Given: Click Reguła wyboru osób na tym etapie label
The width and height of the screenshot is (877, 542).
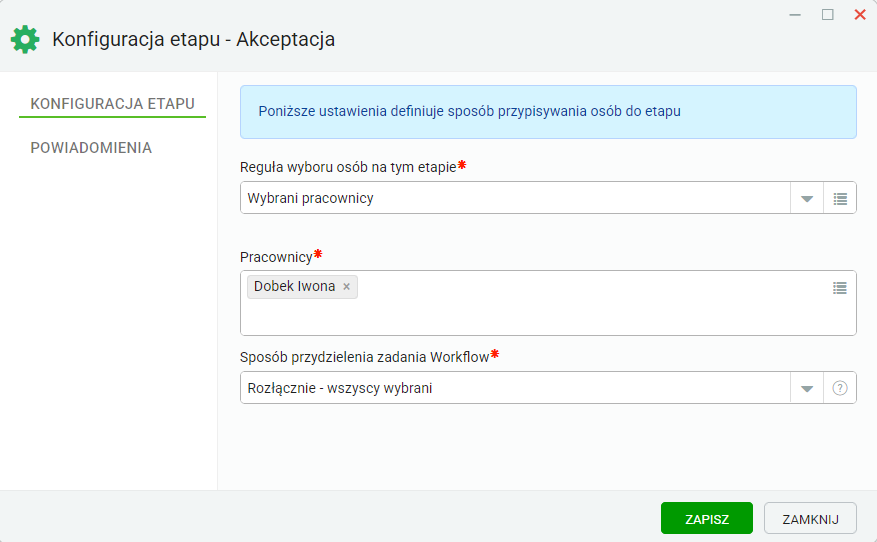Looking at the screenshot, I should tap(348, 167).
